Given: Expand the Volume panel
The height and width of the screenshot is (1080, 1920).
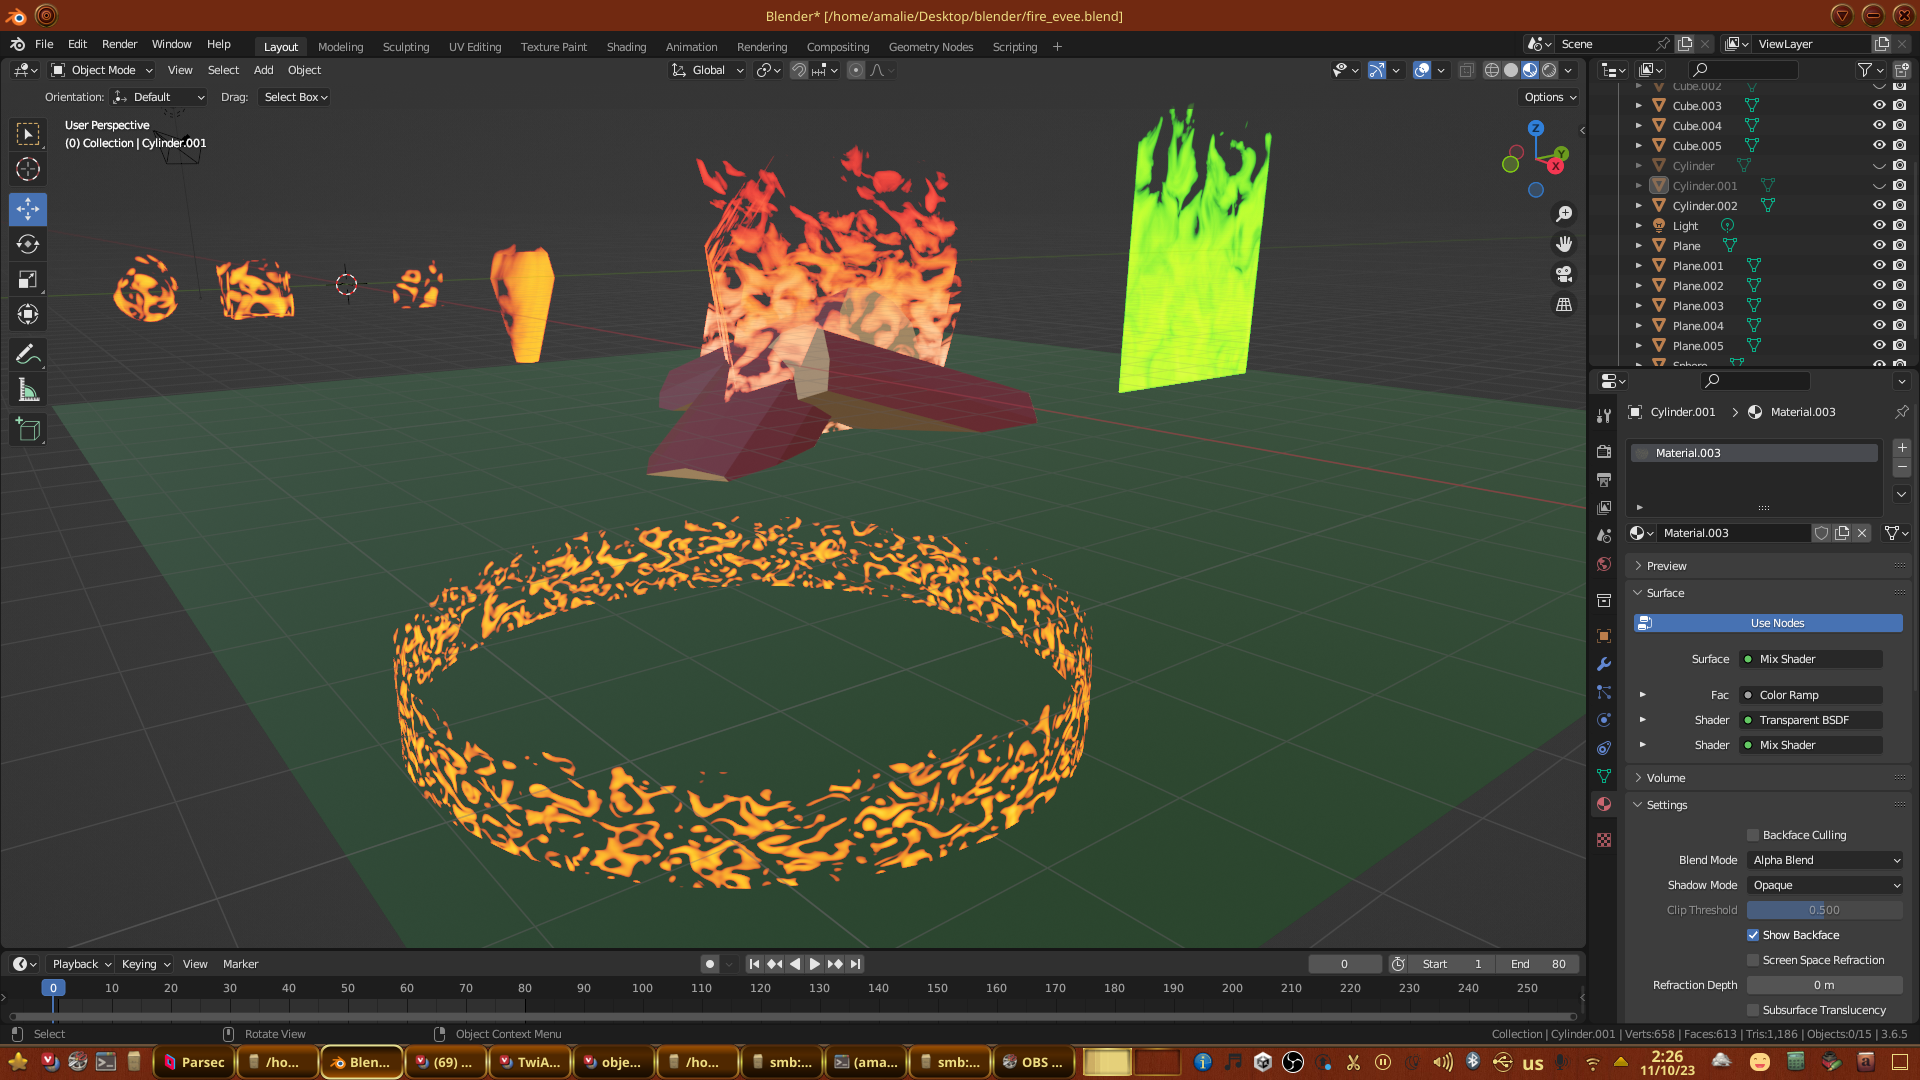Looking at the screenshot, I should click(x=1666, y=778).
